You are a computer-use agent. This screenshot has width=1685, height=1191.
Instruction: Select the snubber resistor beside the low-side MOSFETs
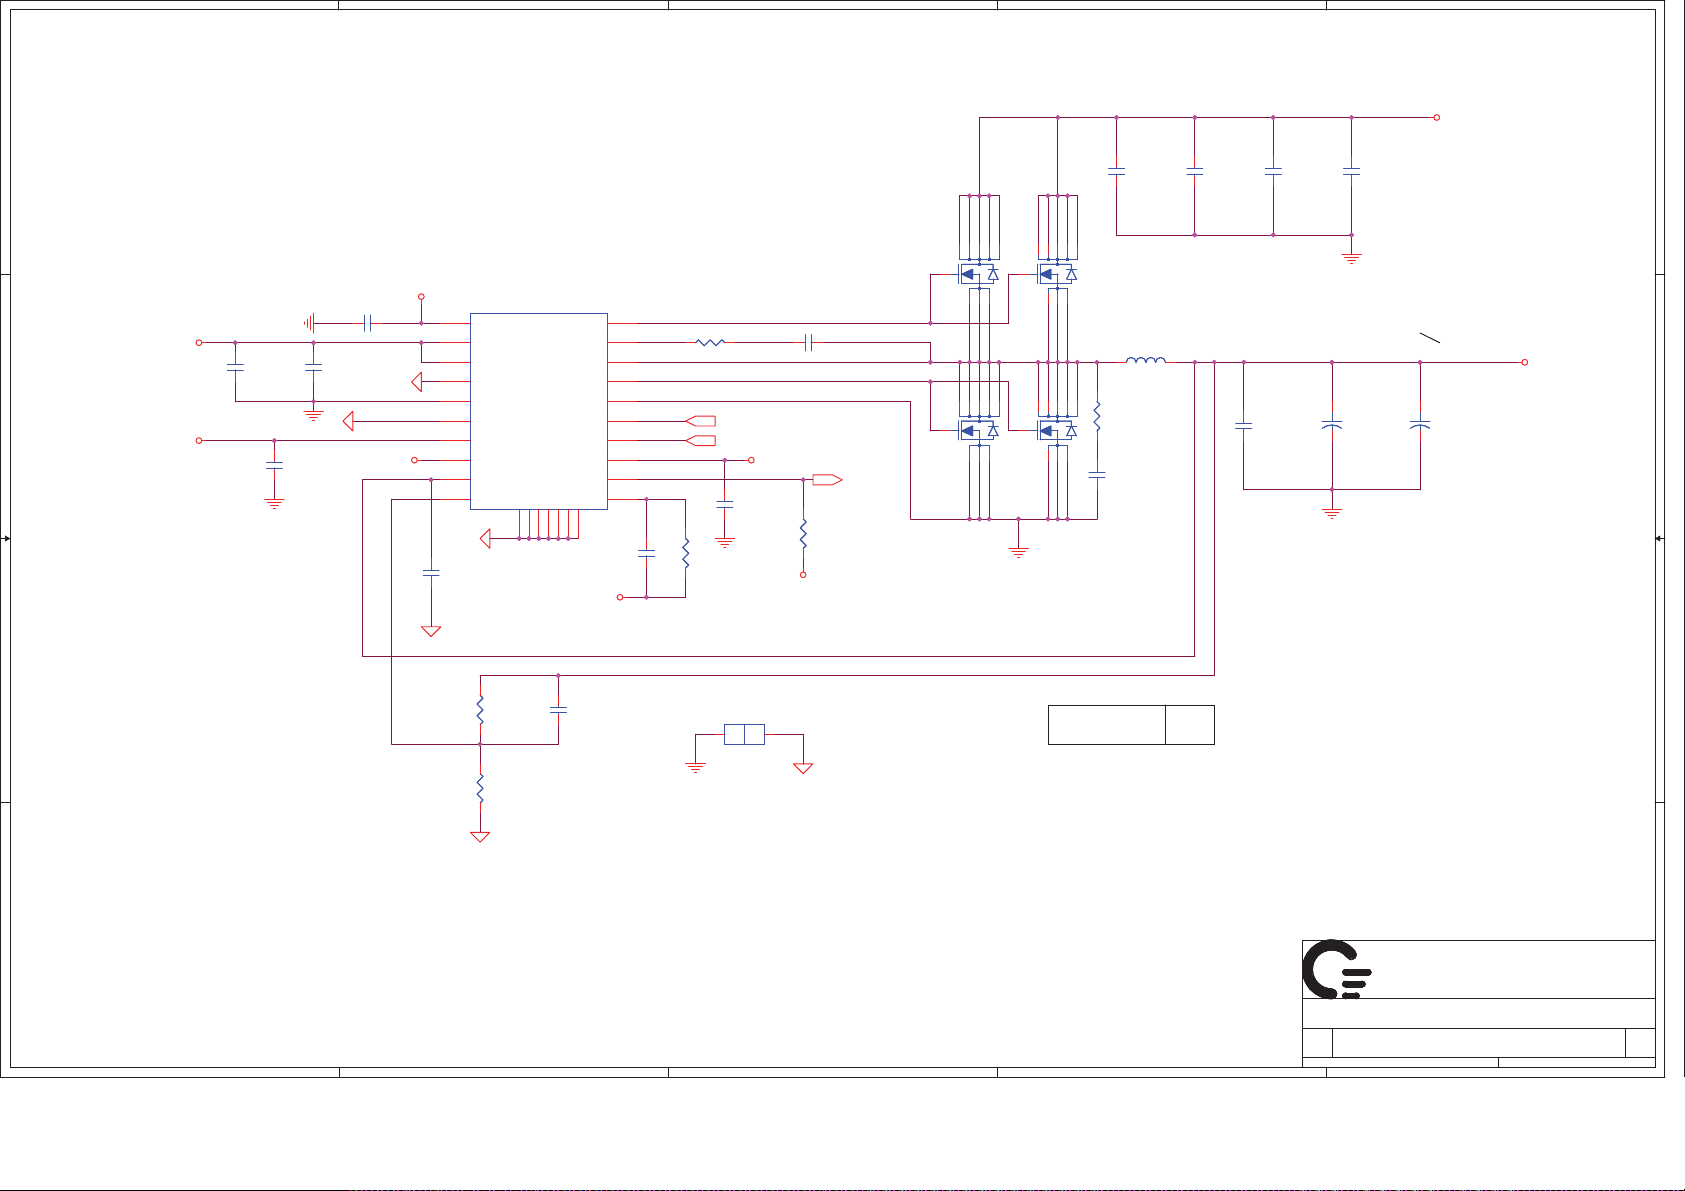click(x=1097, y=416)
